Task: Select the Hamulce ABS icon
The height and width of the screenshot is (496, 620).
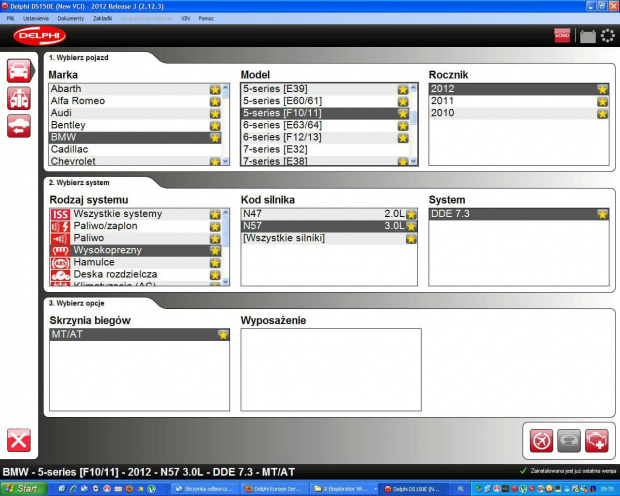Action: 60,263
